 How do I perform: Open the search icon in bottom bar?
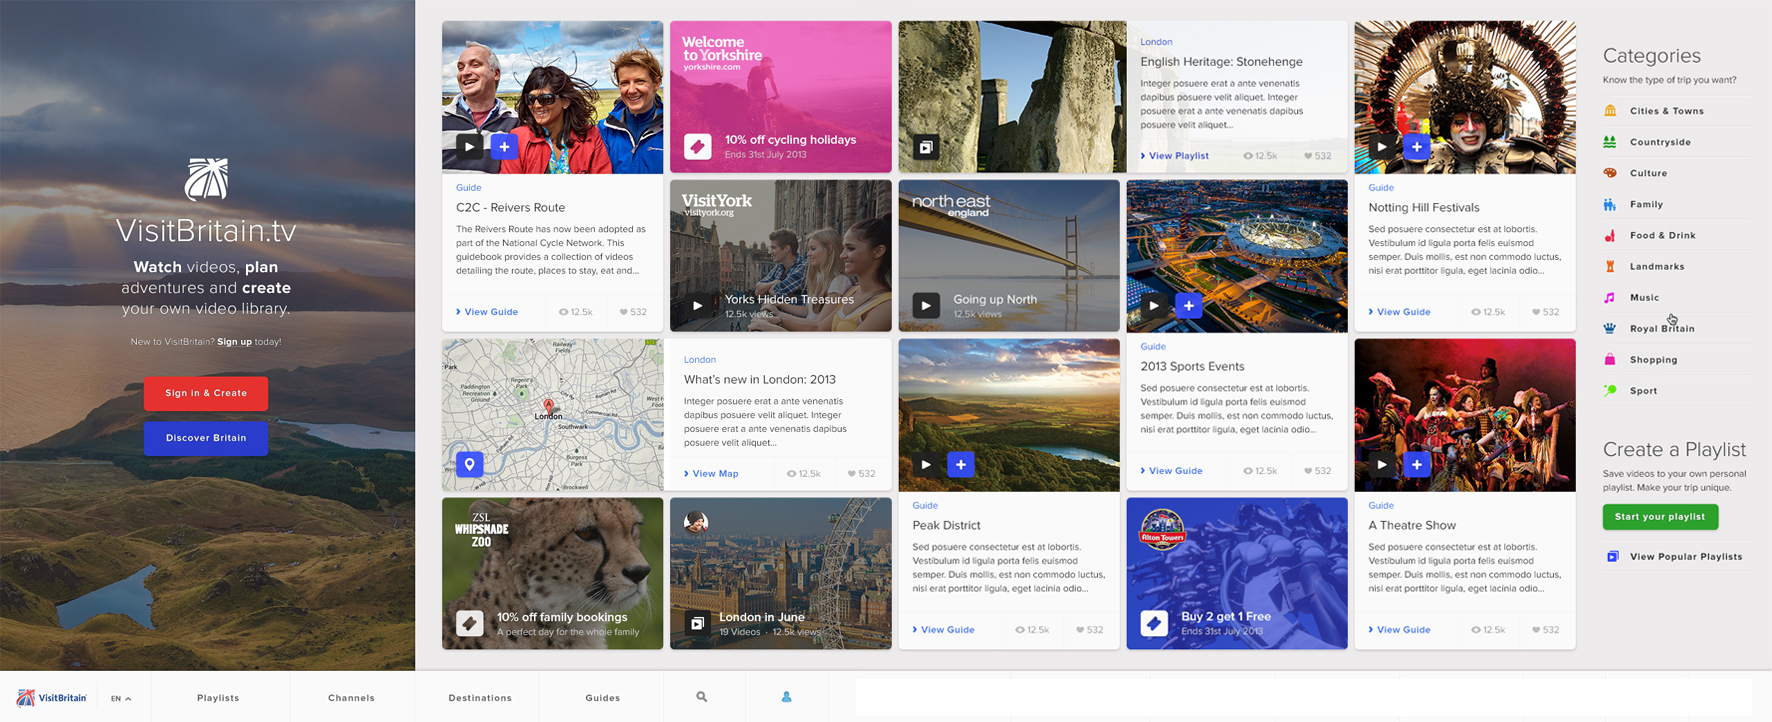point(702,697)
